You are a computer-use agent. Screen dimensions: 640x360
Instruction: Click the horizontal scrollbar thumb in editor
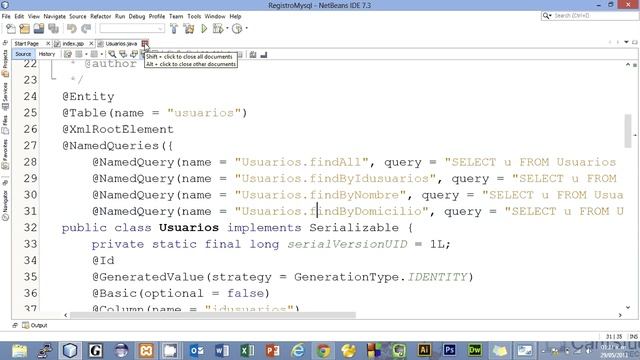[212, 315]
